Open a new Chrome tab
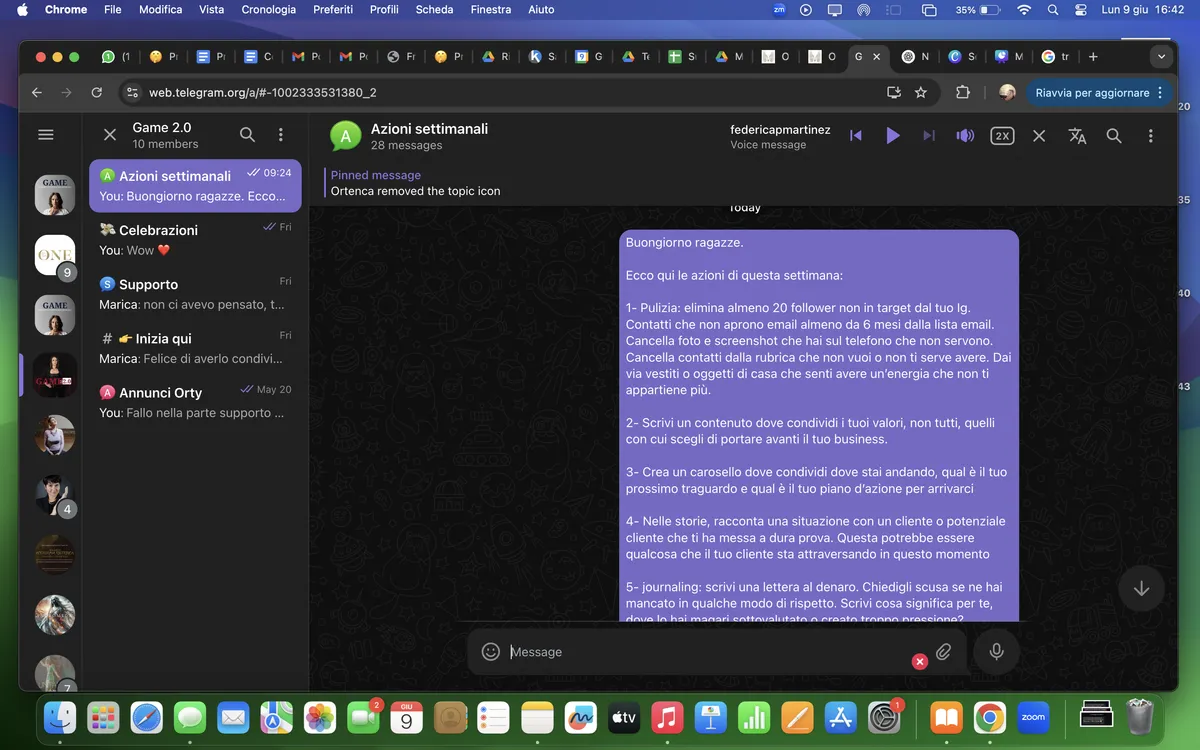Image resolution: width=1200 pixels, height=750 pixels. 1093,57
